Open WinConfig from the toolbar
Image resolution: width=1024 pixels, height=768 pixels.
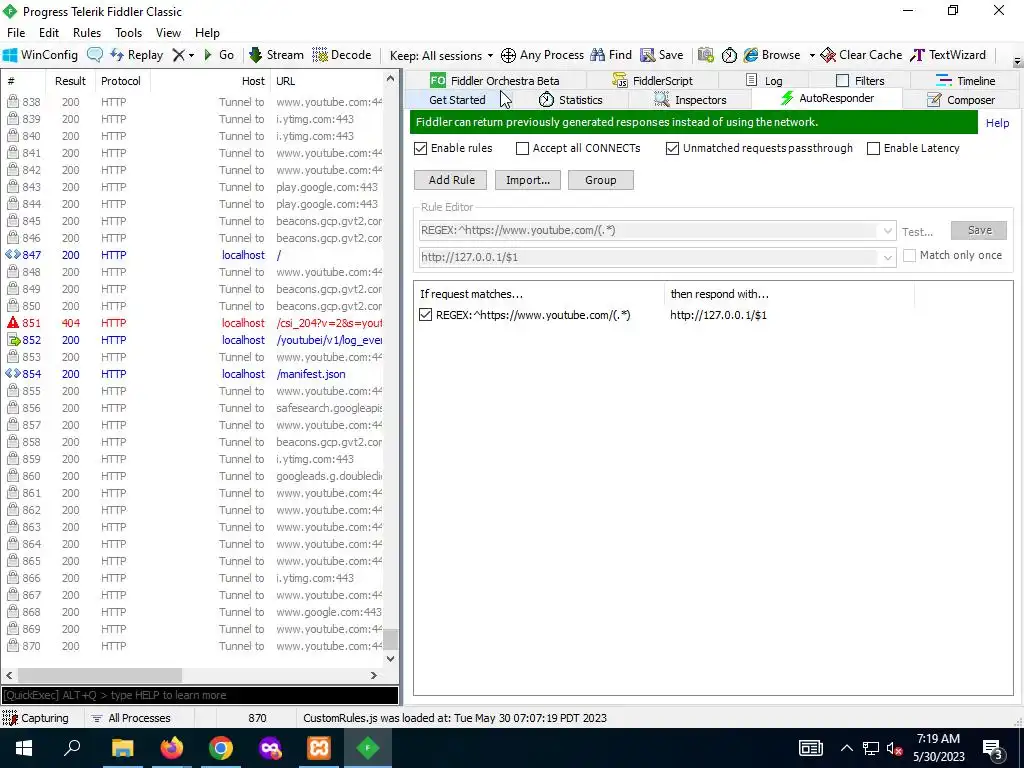pyautogui.click(x=40, y=55)
